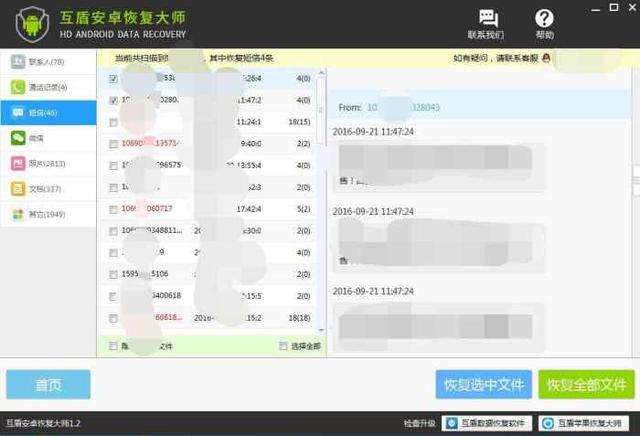Click the 检查升级 check update label

(420, 423)
